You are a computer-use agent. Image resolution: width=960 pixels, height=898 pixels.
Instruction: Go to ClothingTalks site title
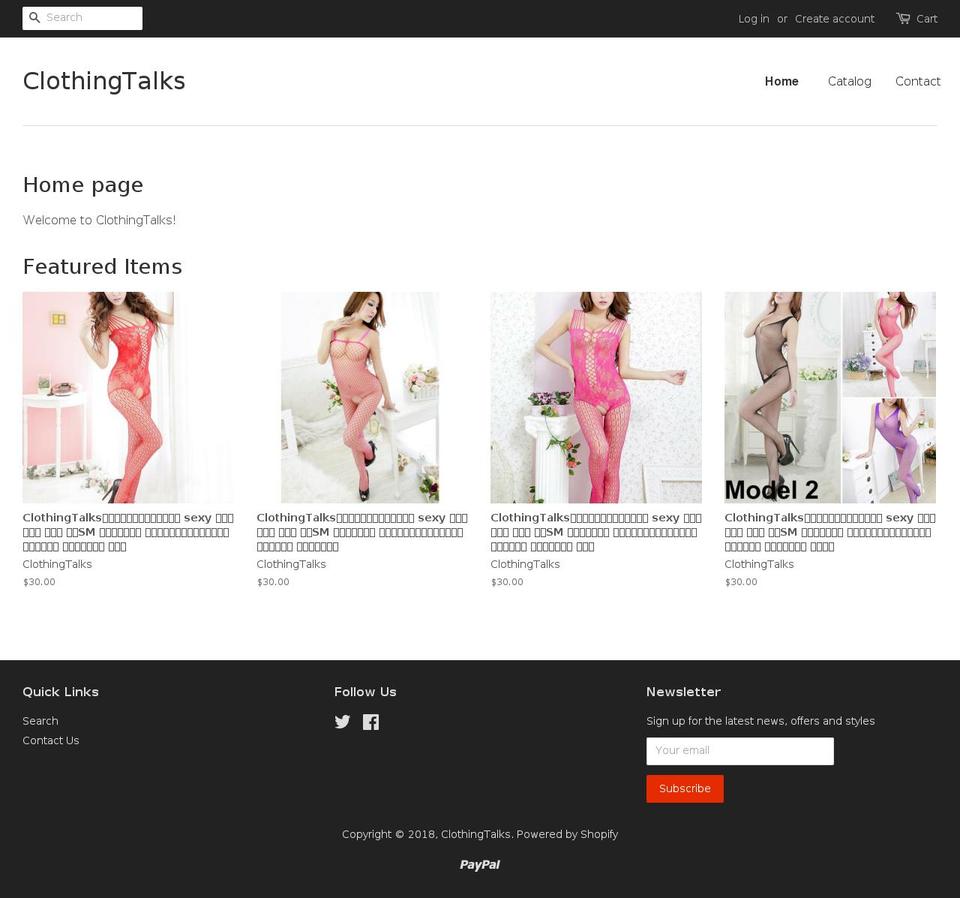[104, 81]
